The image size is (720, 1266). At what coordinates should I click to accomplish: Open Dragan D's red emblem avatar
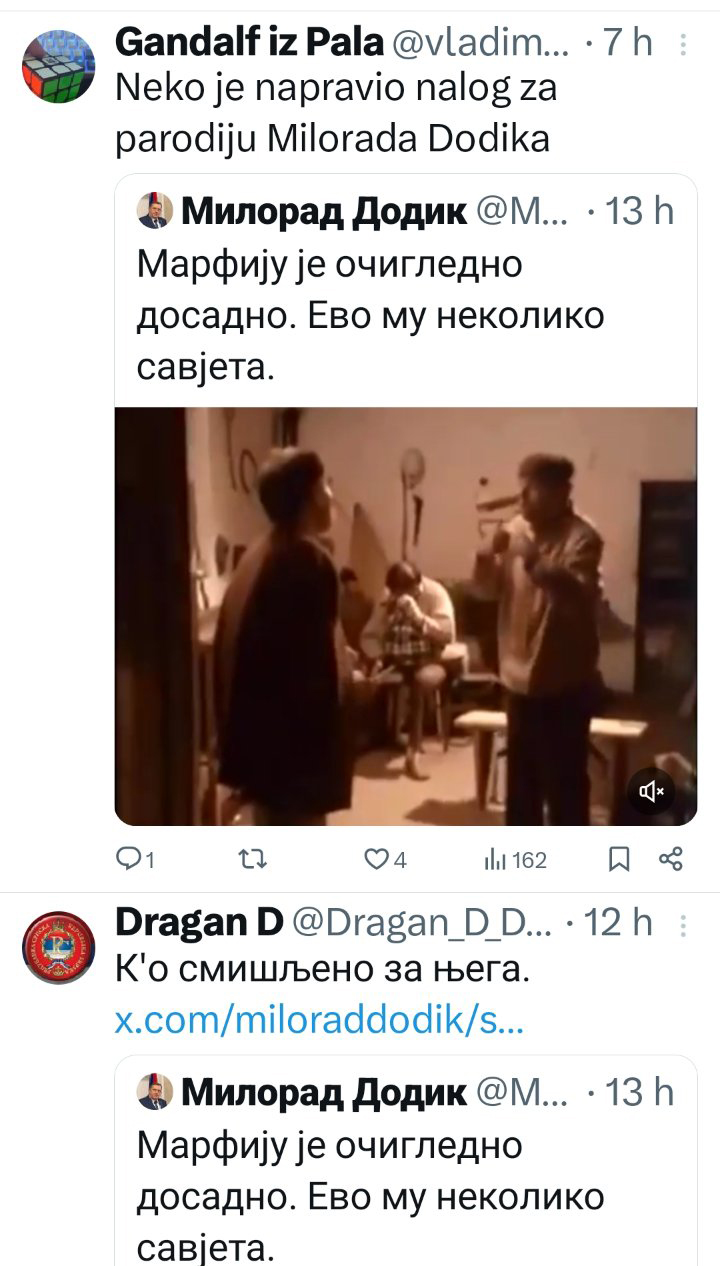pos(59,947)
